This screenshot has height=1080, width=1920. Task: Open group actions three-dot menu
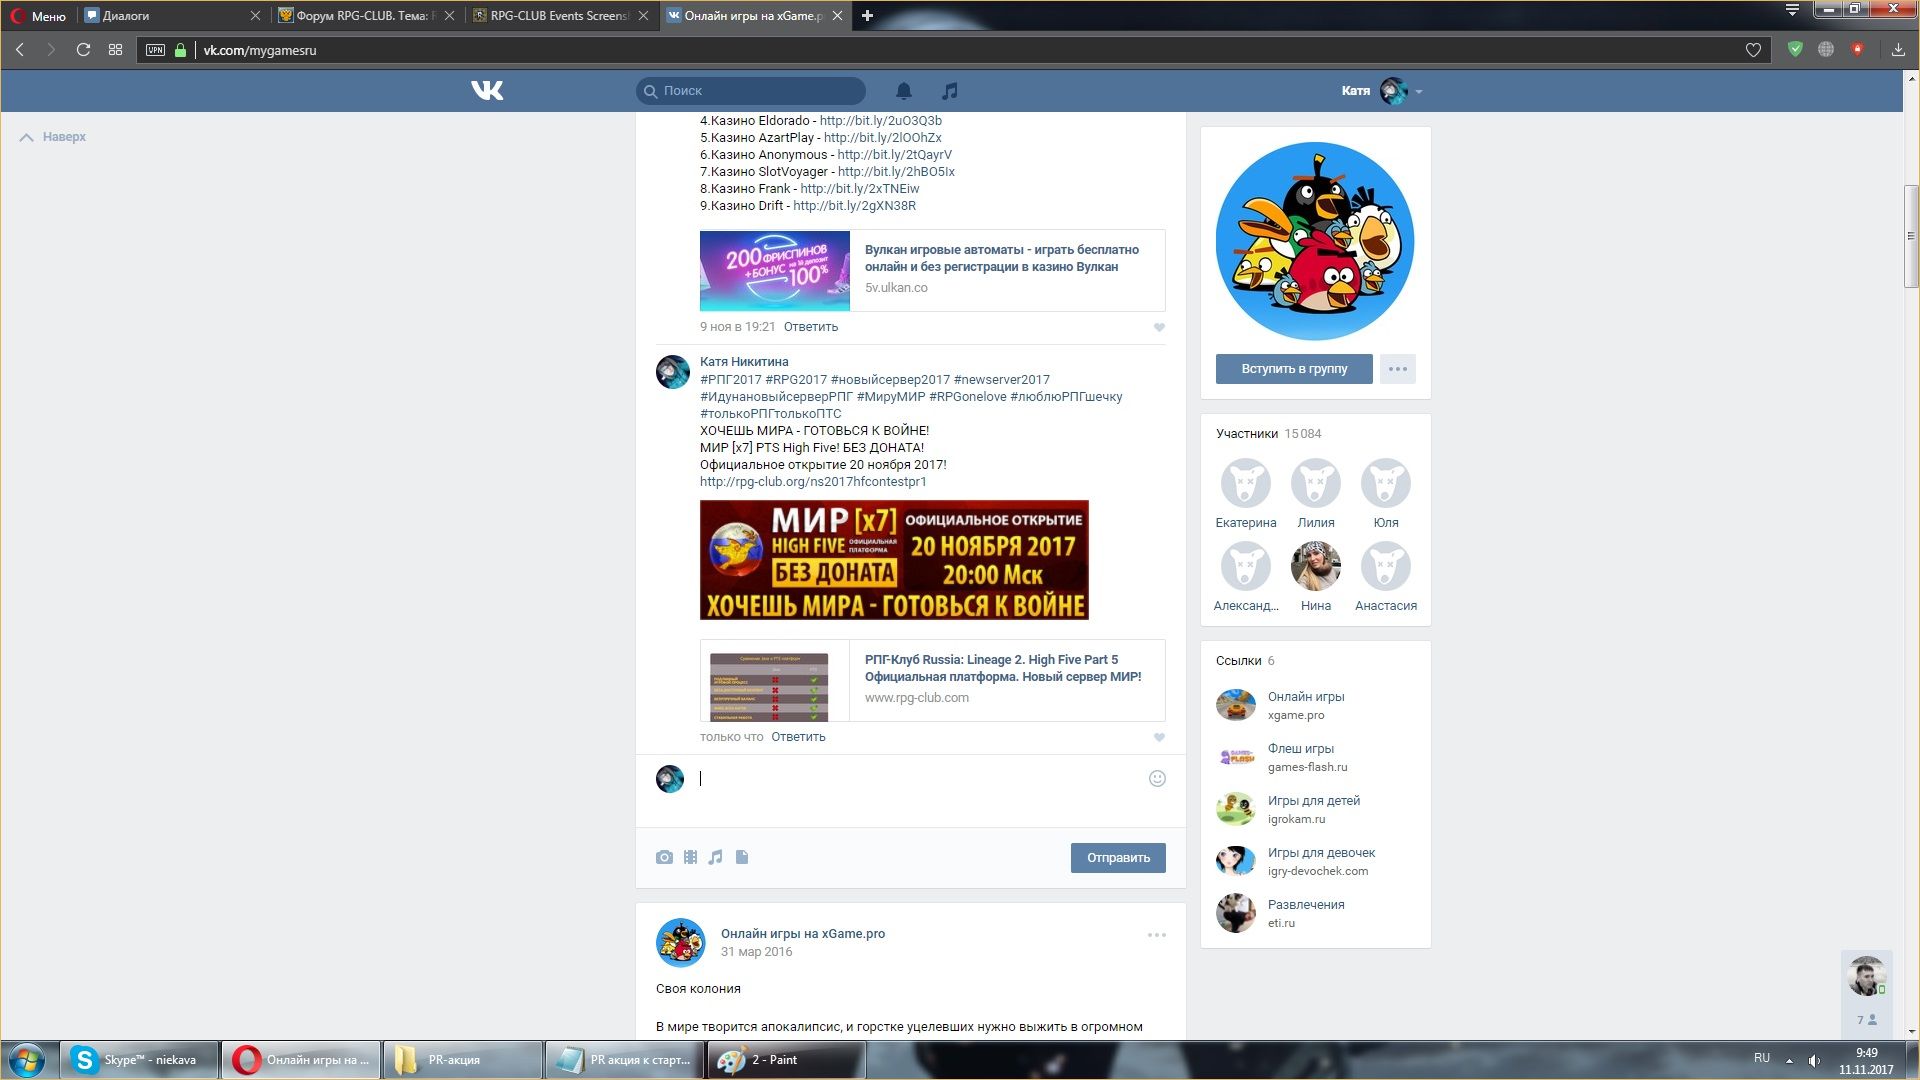[x=1397, y=369]
